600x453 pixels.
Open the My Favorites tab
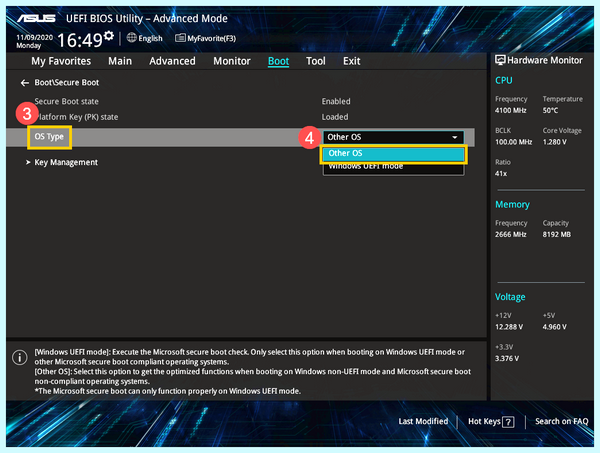point(61,61)
